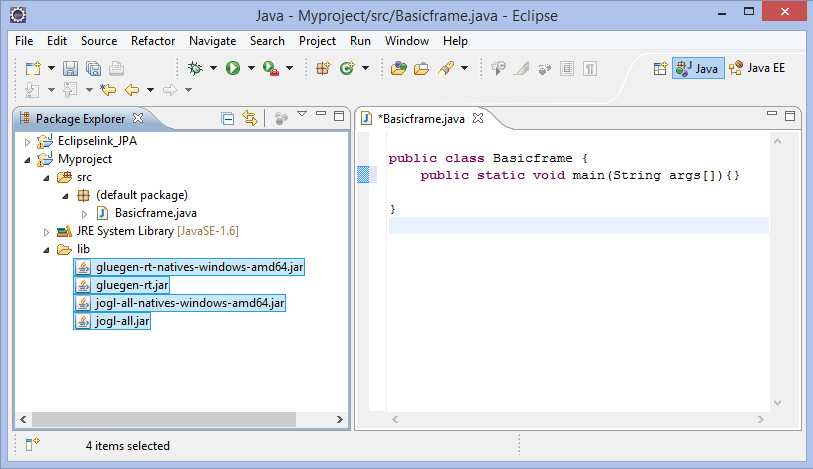Select jogl-all-natives-windows-amd64.jar
Image resolution: width=813 pixels, height=469 pixels.
pyautogui.click(x=179, y=303)
